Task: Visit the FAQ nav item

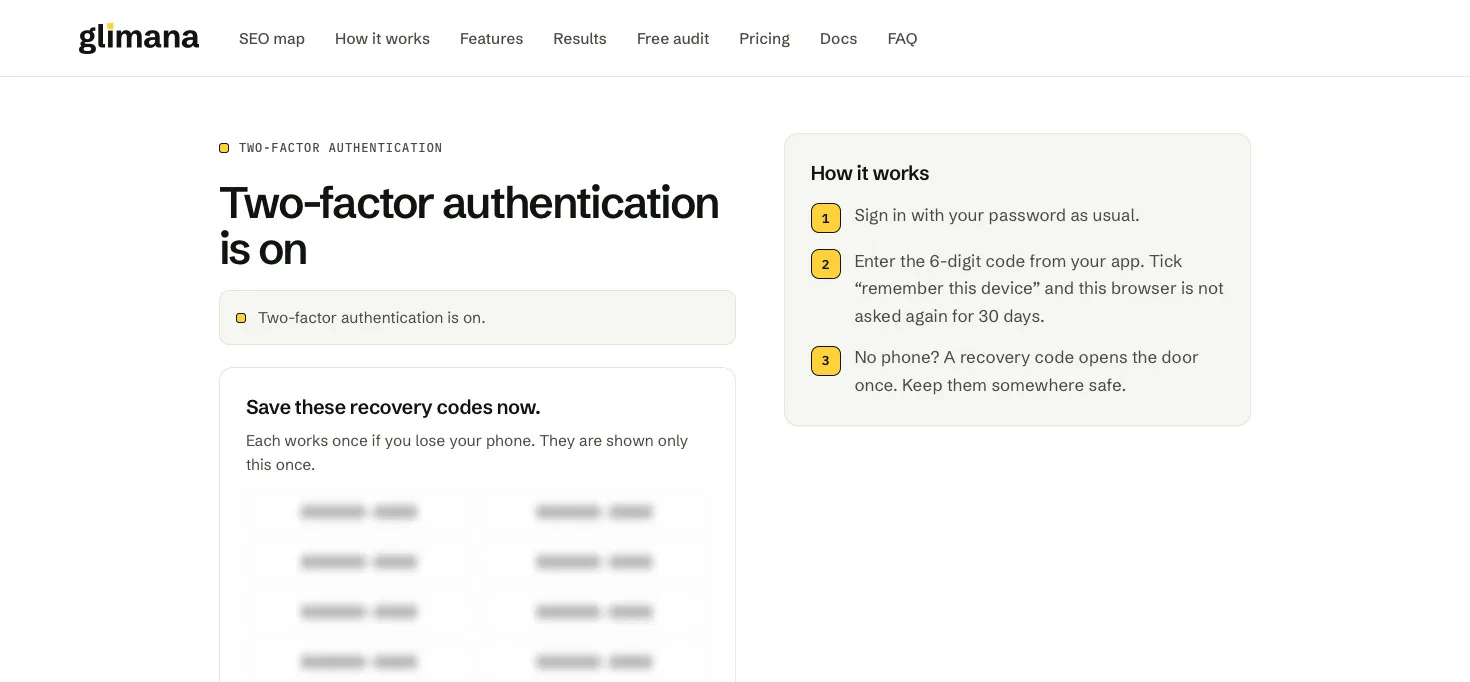Action: tap(902, 39)
